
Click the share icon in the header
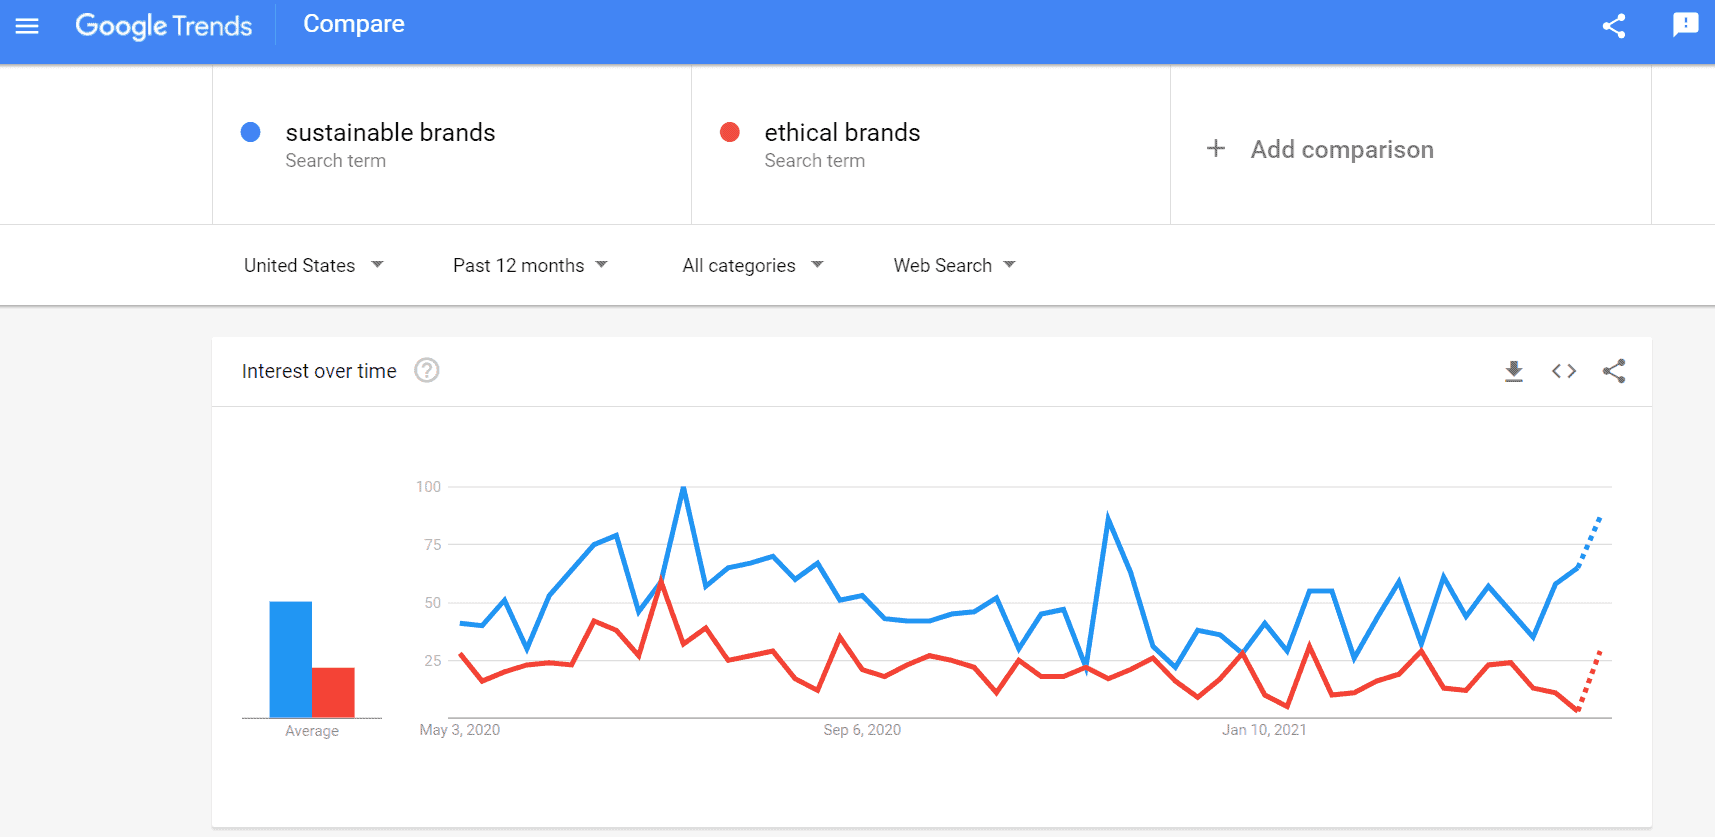coord(1614,26)
